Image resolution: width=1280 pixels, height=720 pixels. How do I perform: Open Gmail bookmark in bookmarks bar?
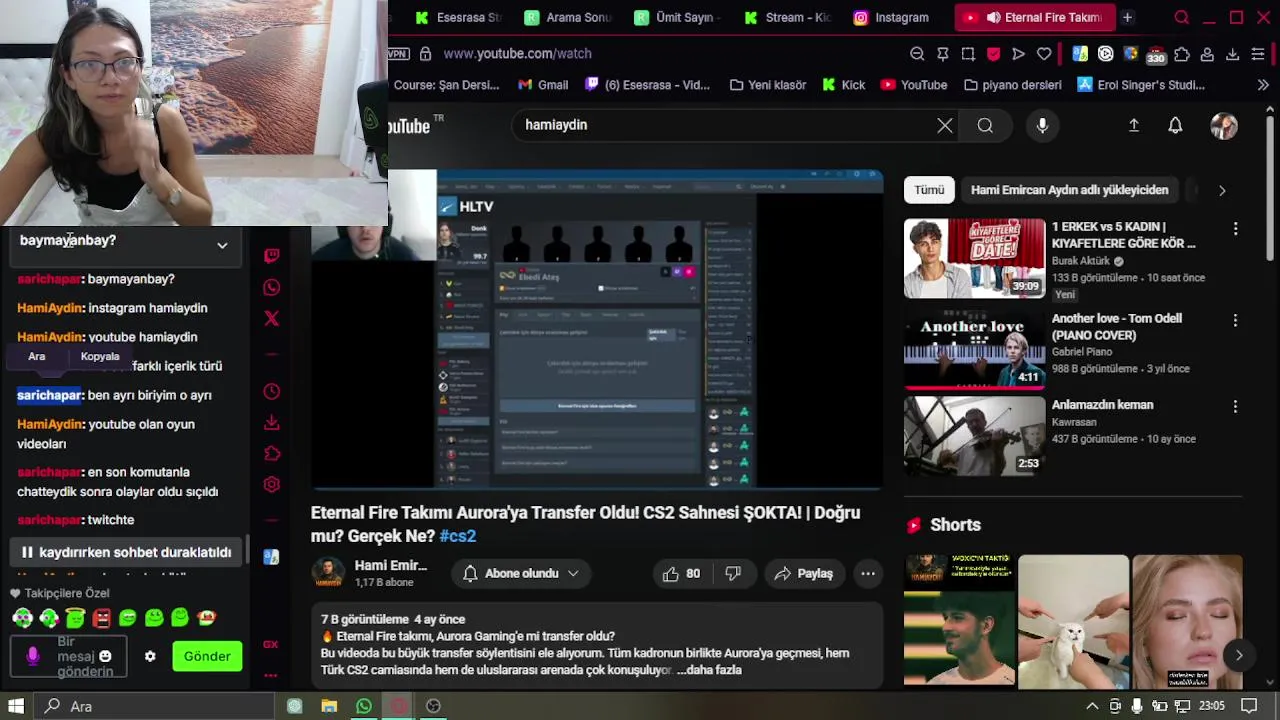tap(542, 85)
